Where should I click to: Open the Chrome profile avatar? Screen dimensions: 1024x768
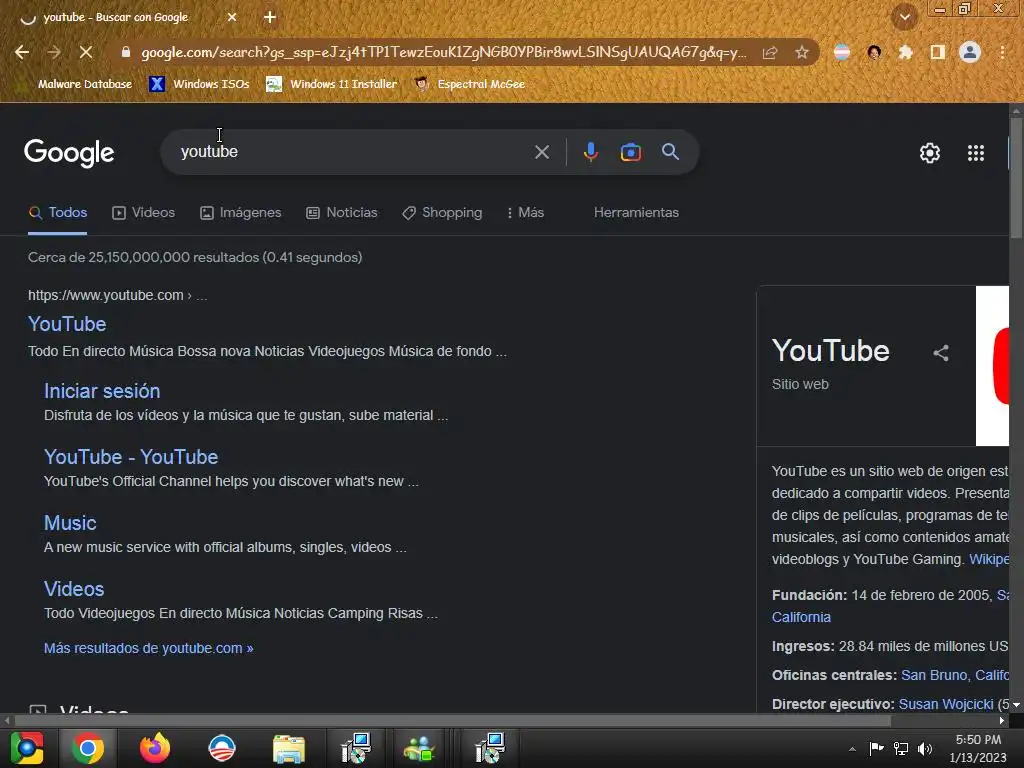click(970, 52)
